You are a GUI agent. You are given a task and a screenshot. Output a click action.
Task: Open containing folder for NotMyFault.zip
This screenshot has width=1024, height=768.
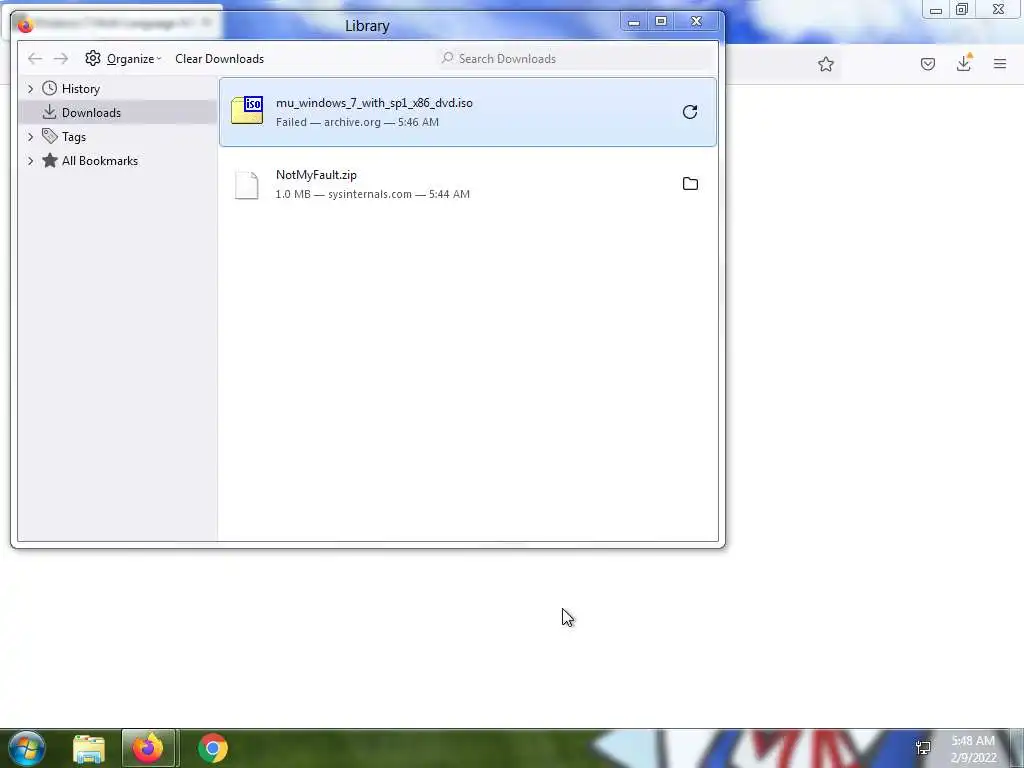coord(690,184)
